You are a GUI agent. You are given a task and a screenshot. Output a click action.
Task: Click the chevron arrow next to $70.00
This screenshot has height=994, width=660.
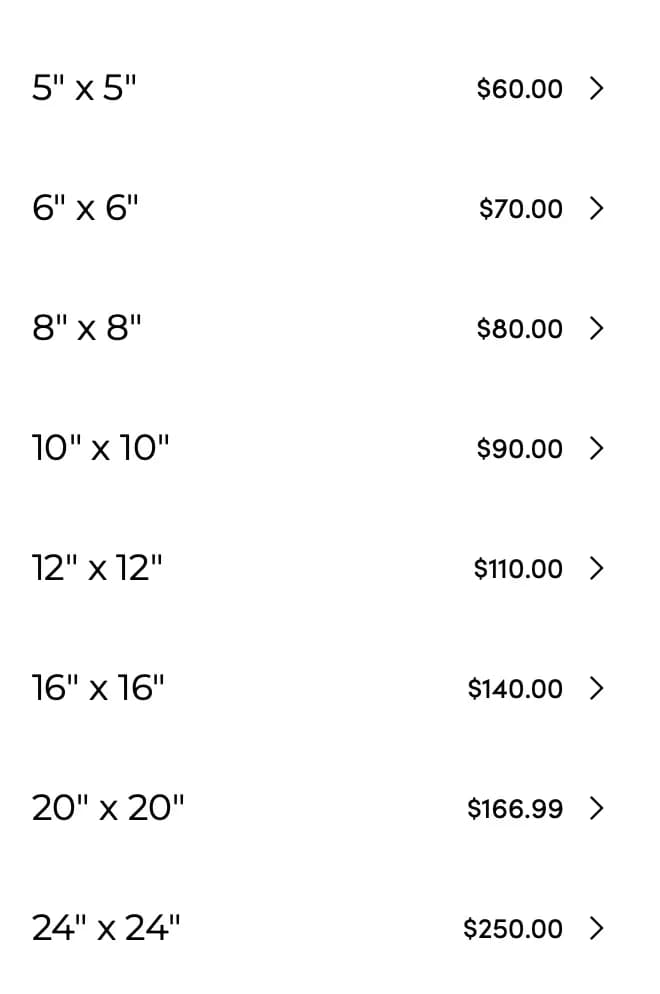click(596, 208)
